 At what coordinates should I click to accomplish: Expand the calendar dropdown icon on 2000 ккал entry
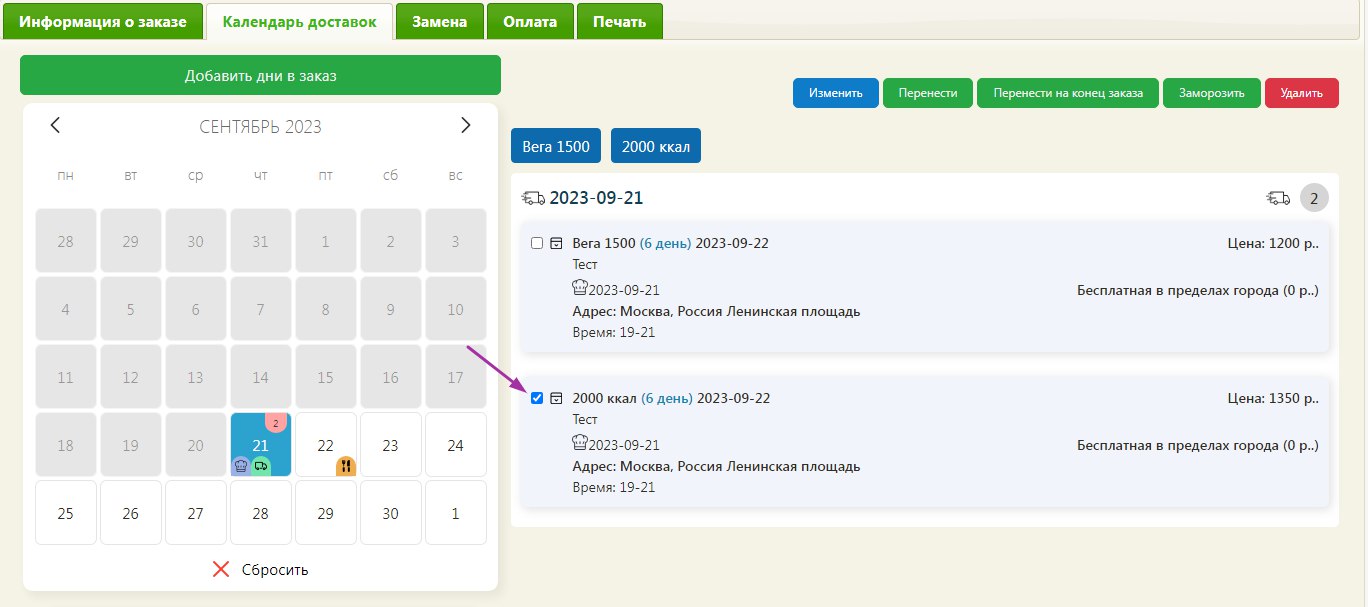click(x=557, y=398)
